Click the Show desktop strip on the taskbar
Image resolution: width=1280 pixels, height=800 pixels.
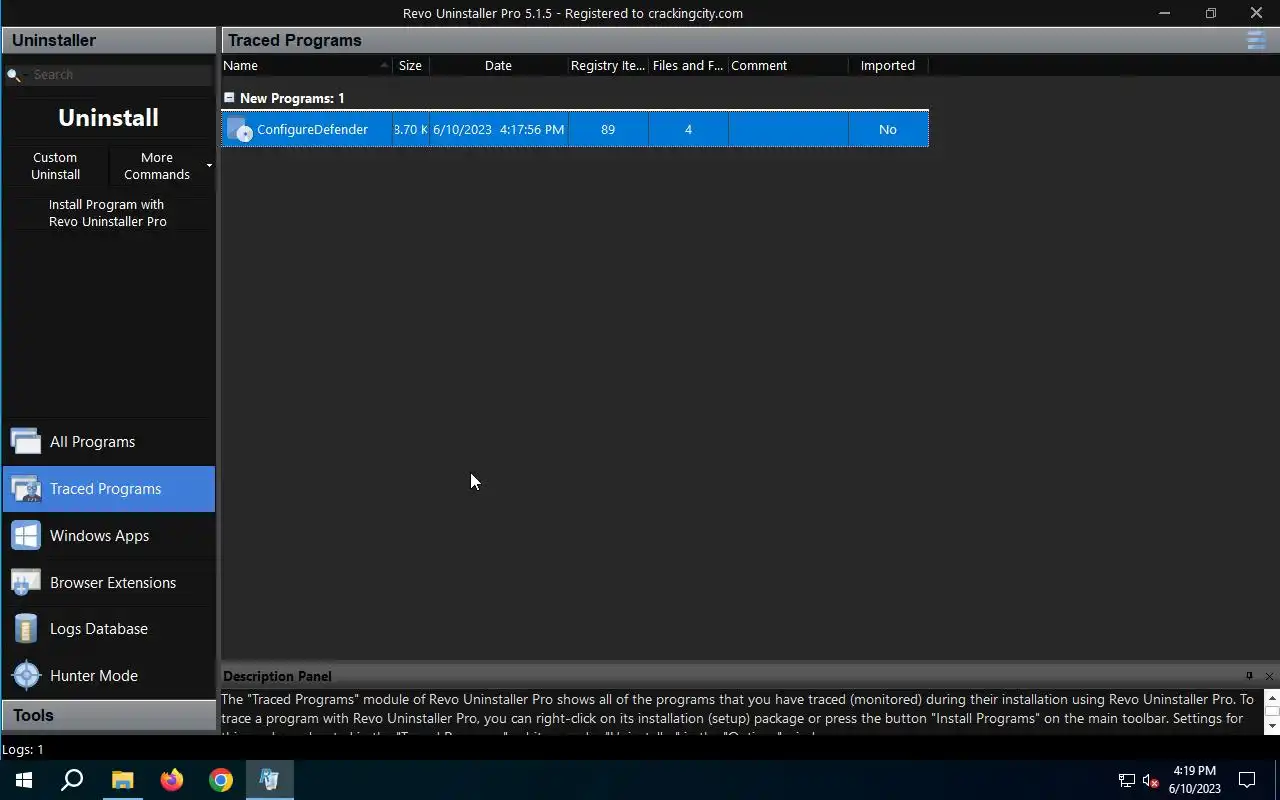[x=1277, y=780]
